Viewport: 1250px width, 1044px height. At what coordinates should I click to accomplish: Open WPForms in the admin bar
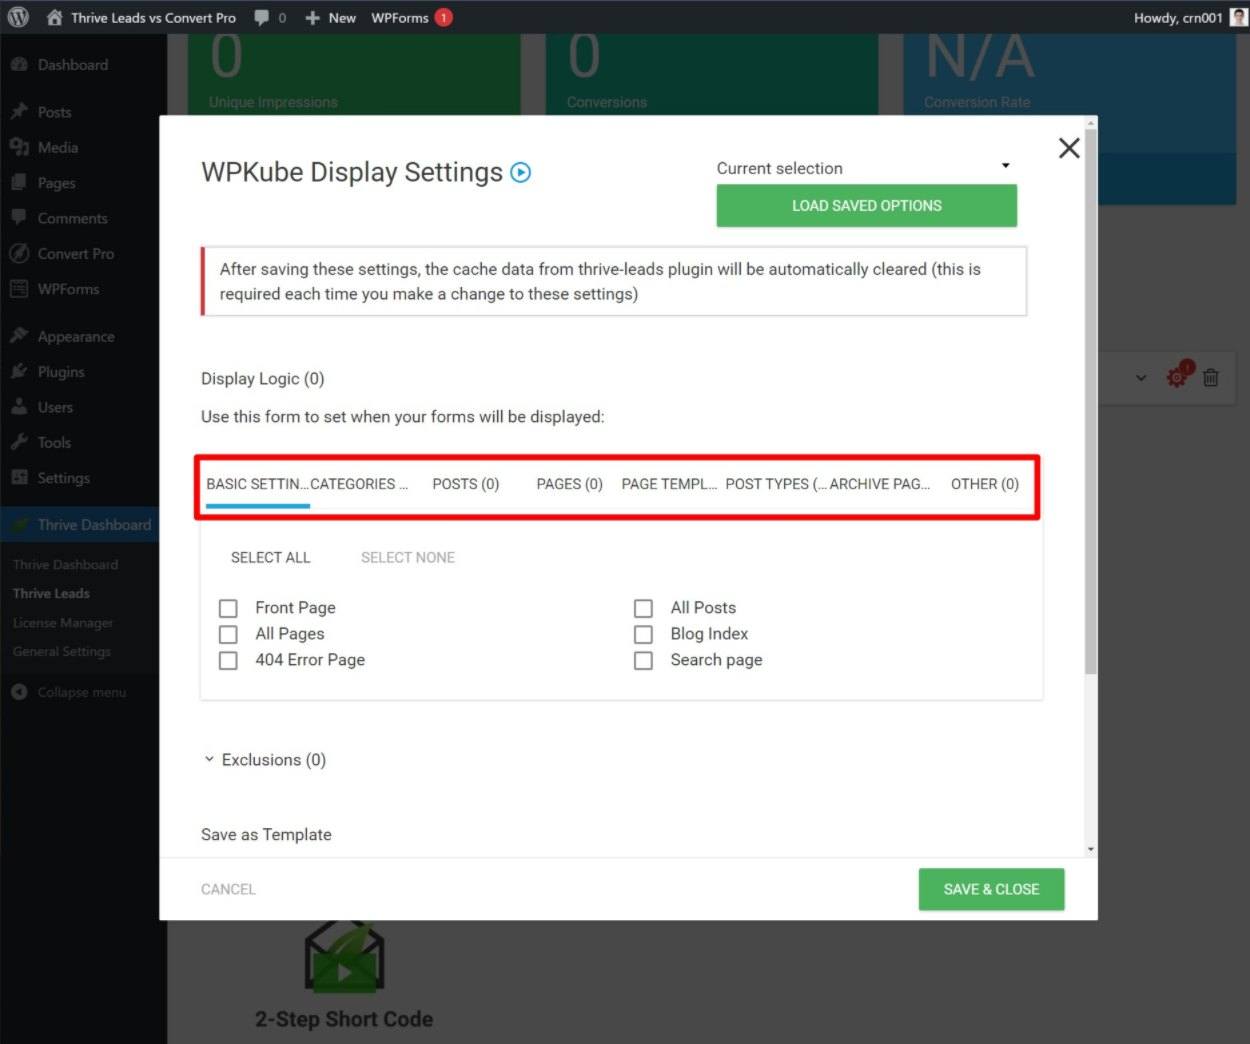click(411, 17)
